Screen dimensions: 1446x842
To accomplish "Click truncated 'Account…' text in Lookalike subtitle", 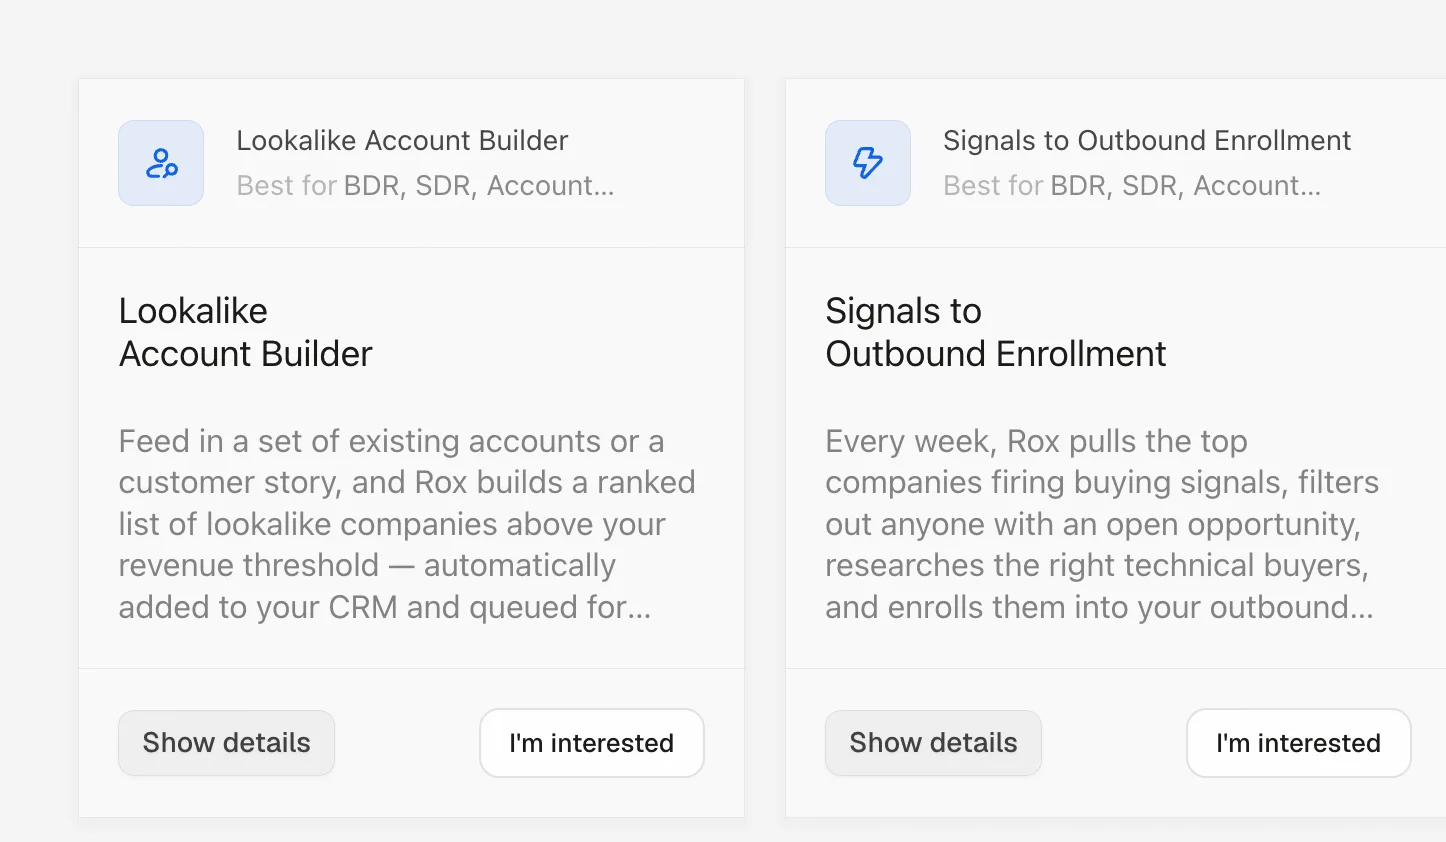I will 550,186.
